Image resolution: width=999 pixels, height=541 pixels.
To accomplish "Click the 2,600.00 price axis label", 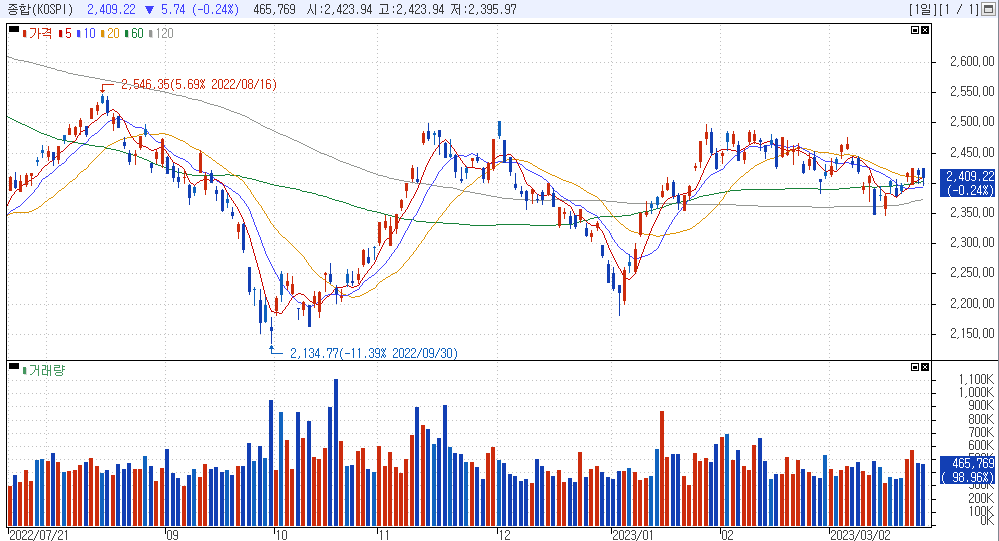I will 972,61.
